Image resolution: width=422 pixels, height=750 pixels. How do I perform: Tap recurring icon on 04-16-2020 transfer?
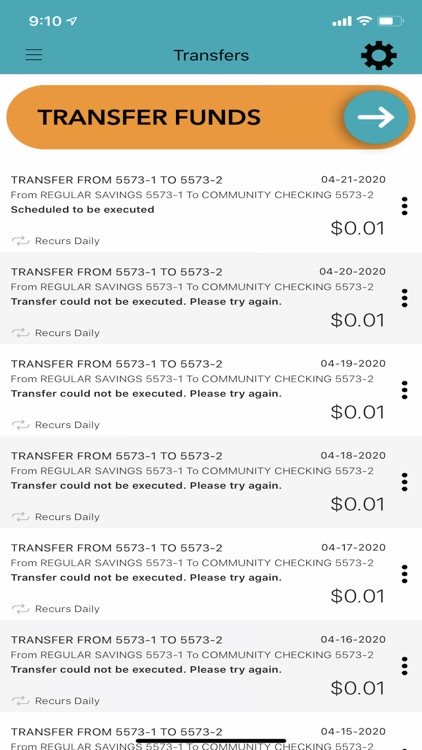pyautogui.click(x=21, y=701)
